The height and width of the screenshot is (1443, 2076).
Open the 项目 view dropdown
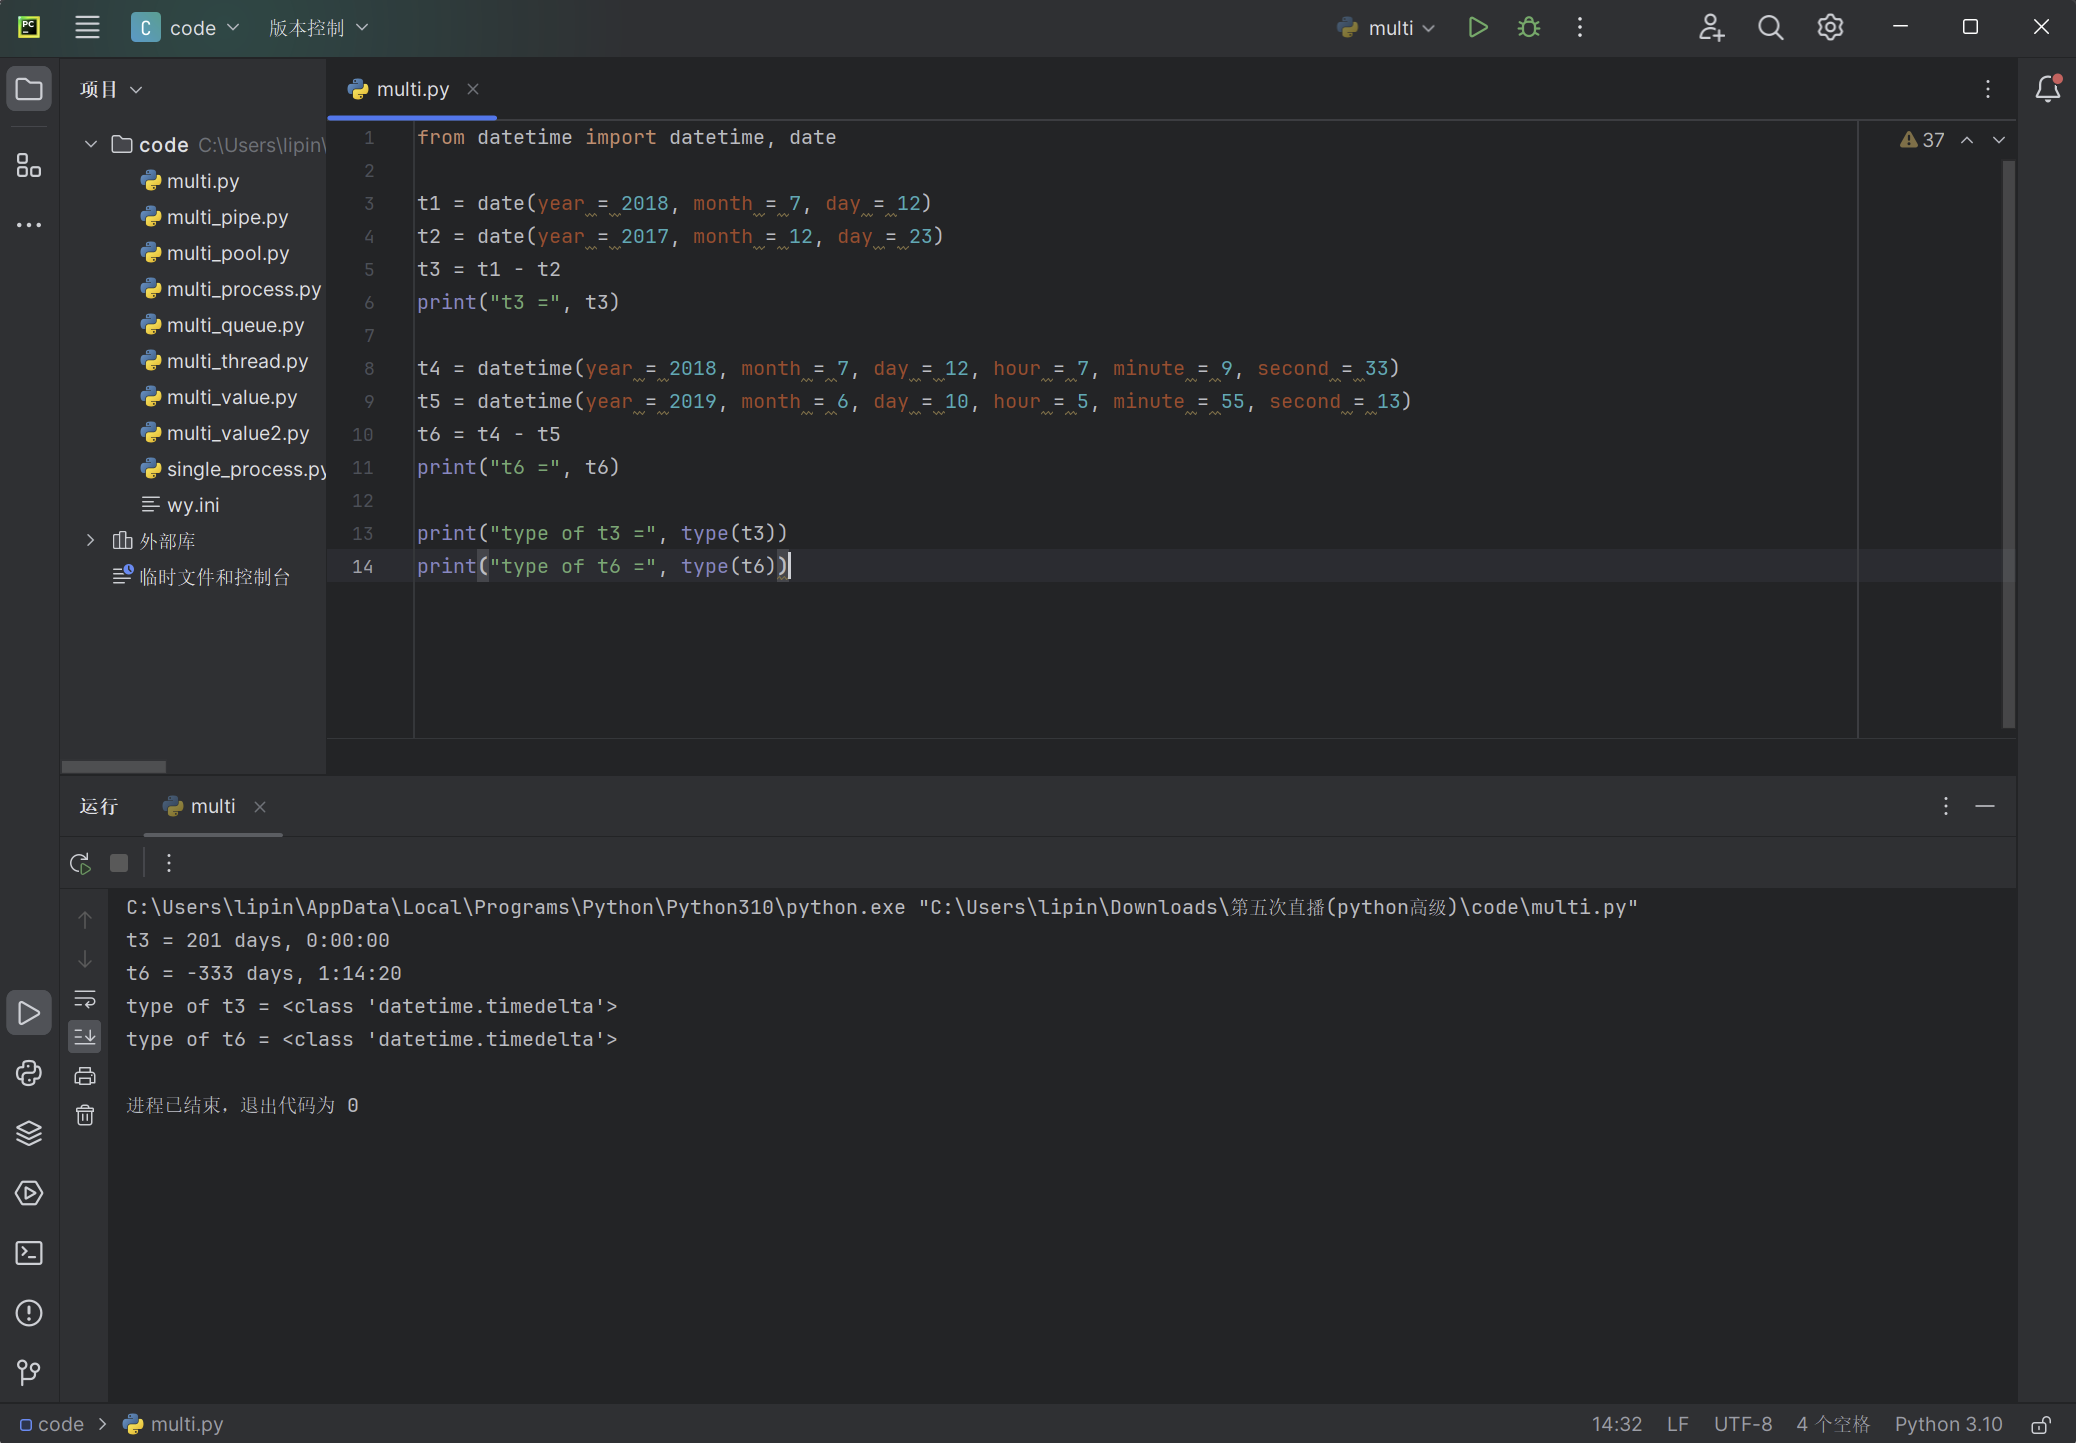click(111, 90)
